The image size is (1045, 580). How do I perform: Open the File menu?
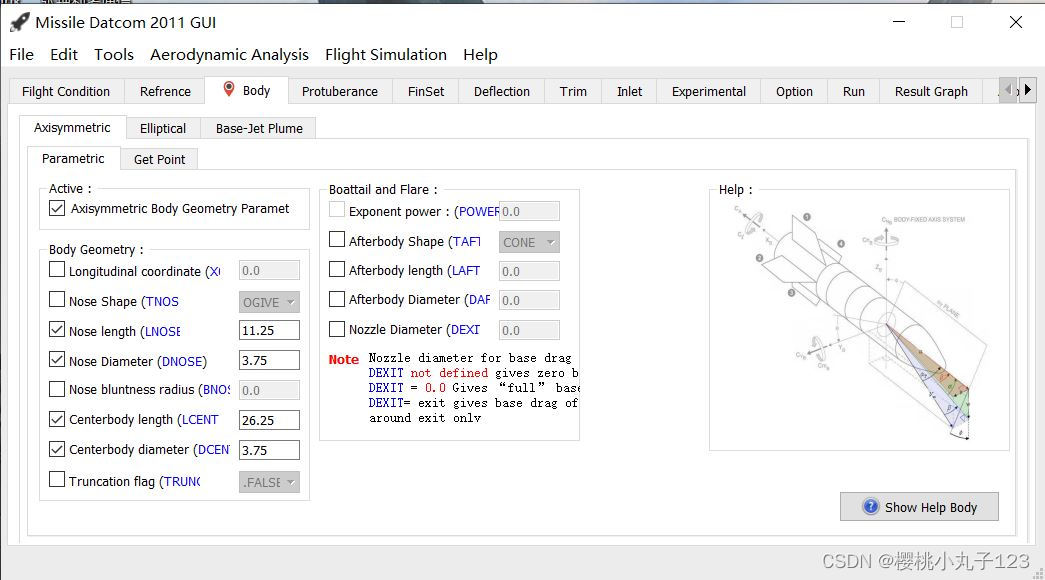click(x=21, y=55)
